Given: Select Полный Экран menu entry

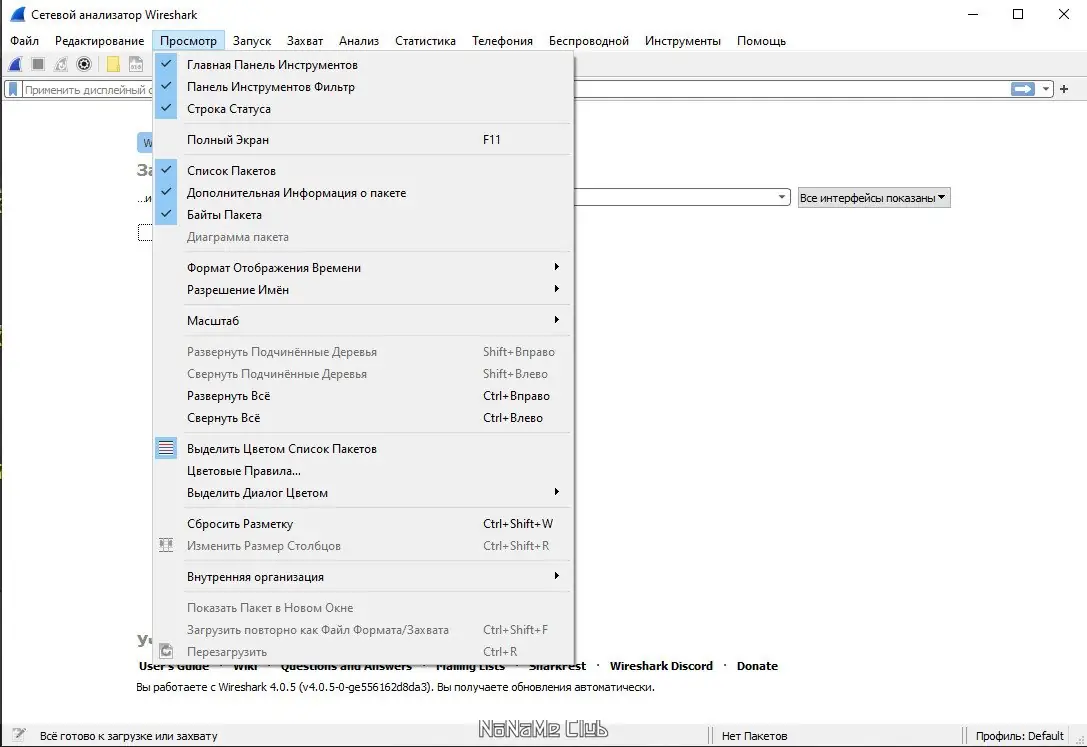Looking at the screenshot, I should (364, 139).
